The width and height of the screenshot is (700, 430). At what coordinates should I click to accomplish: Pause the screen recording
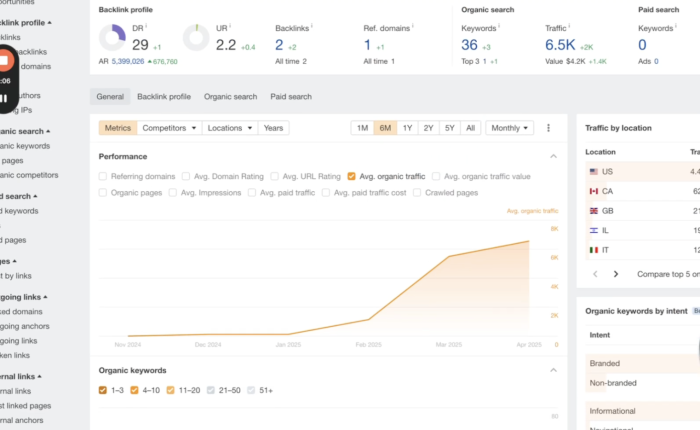tap(4, 98)
